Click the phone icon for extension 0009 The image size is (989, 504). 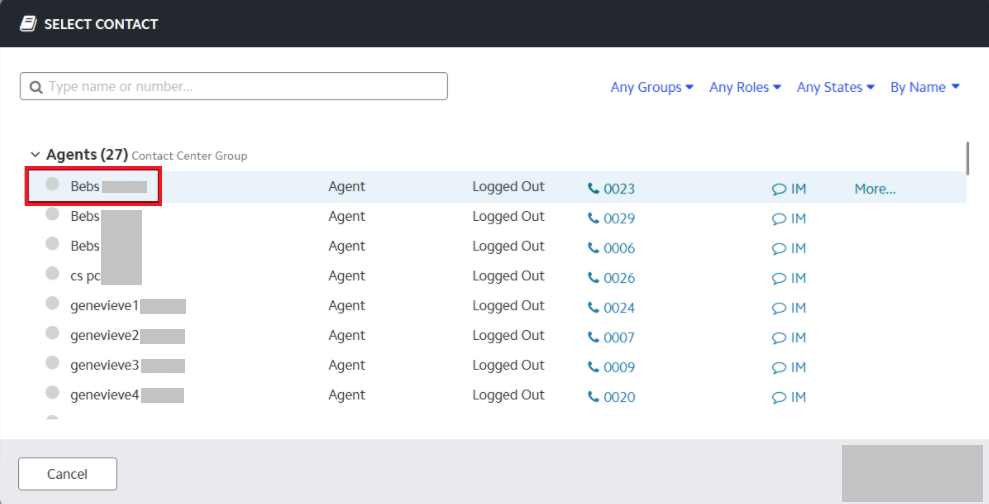pos(593,366)
